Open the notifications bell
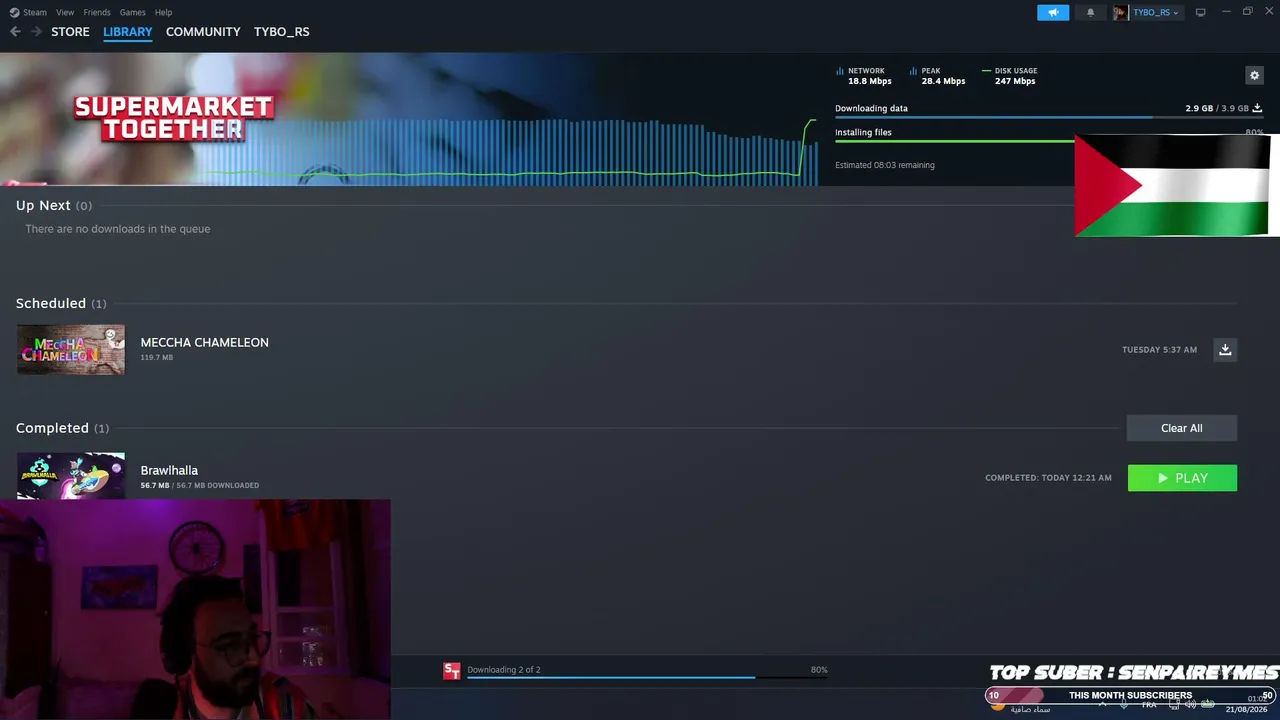Screen dimensions: 1280x720 pos(1090,12)
